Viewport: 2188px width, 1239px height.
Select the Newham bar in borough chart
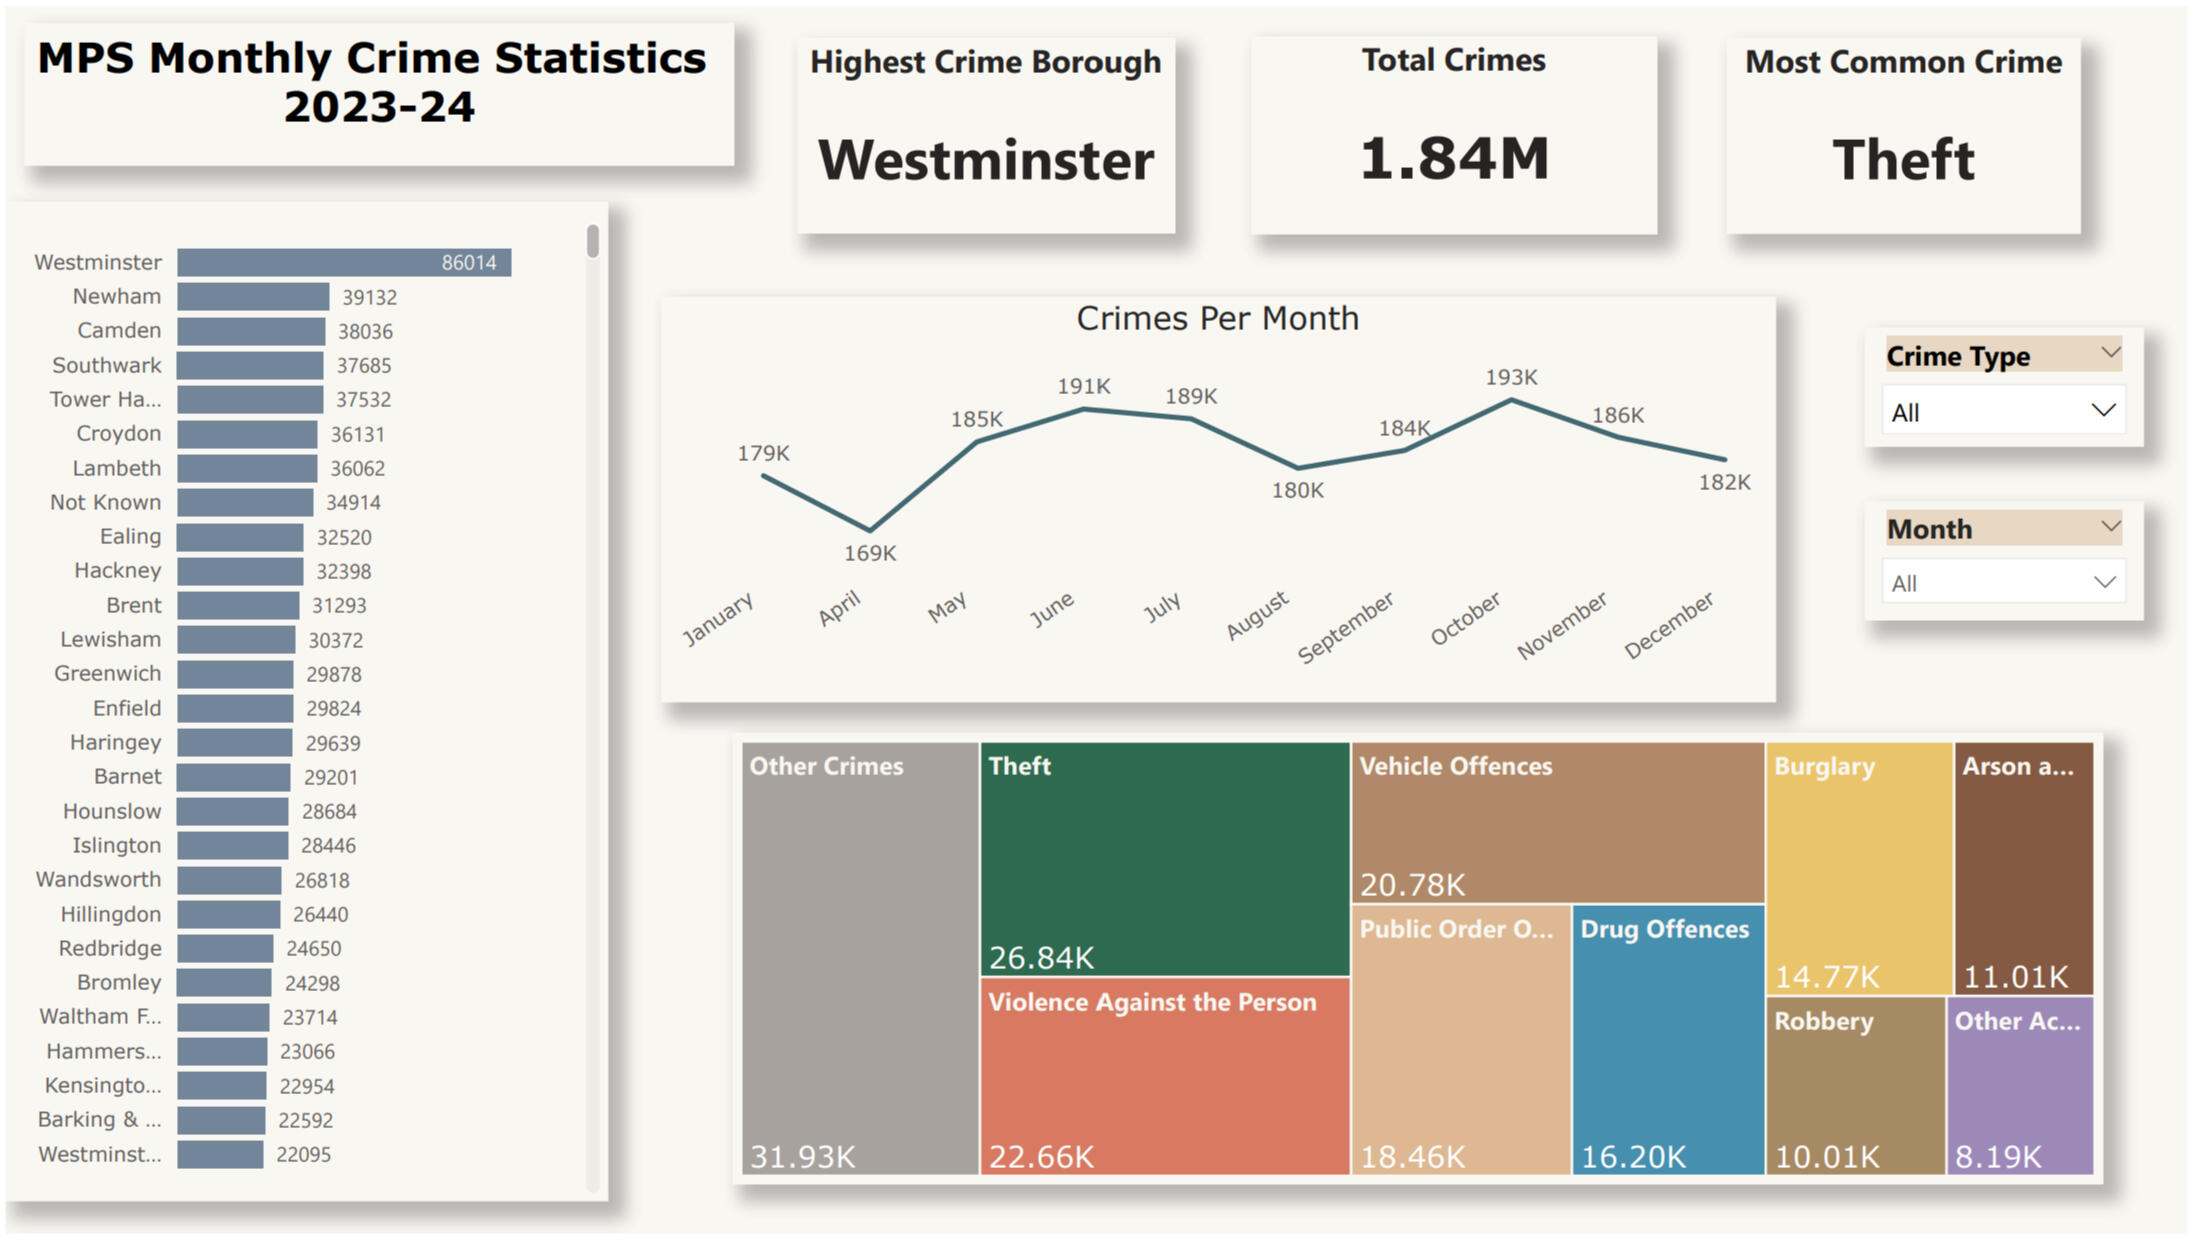point(253,297)
